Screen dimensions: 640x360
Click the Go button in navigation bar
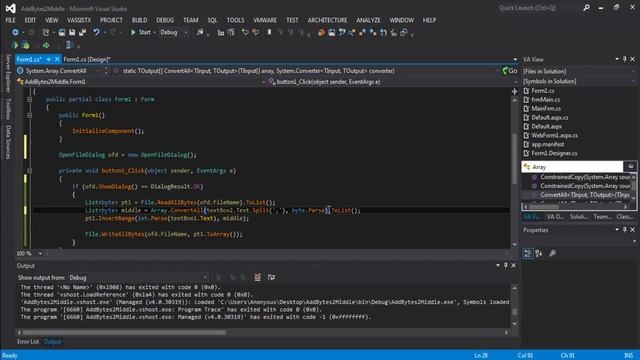pos(510,71)
